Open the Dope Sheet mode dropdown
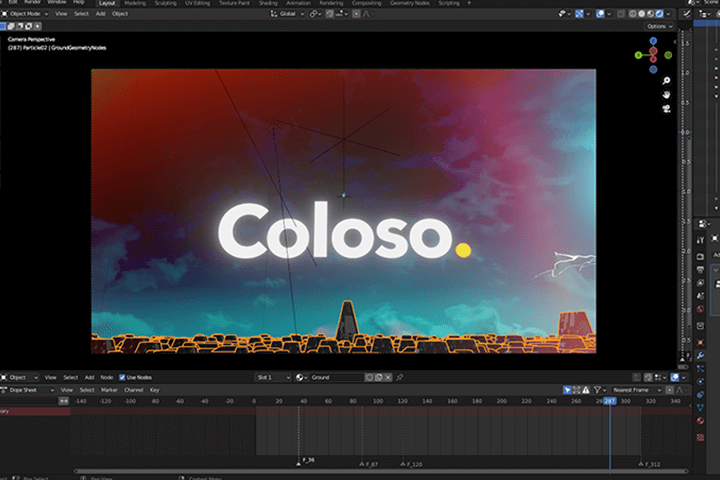 [28, 390]
